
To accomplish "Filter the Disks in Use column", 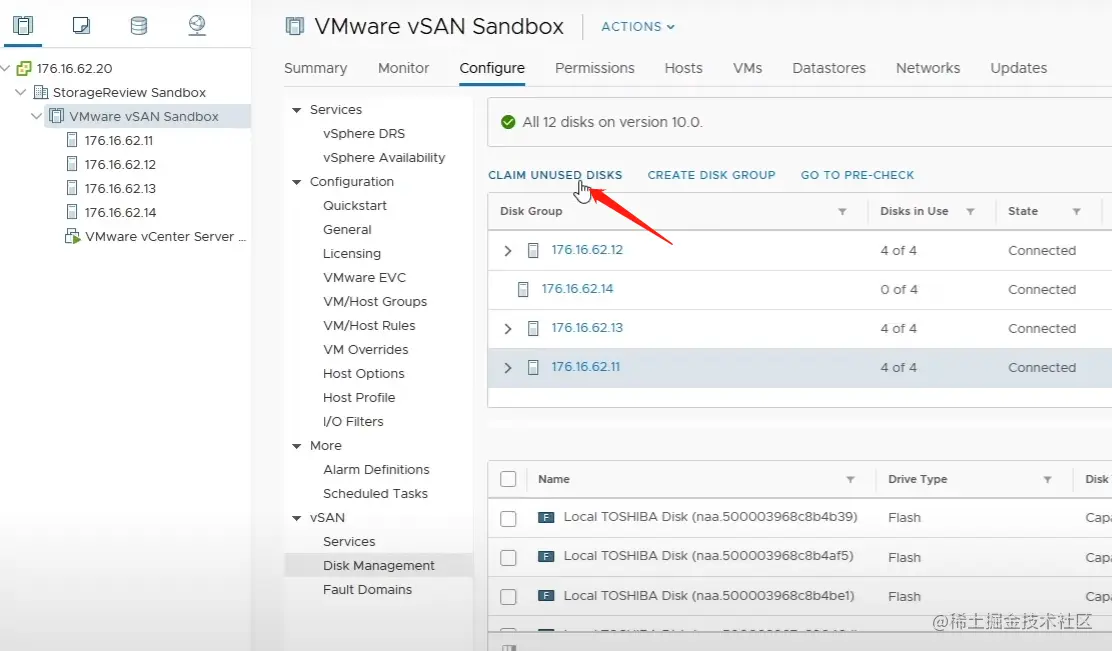I will 970,211.
